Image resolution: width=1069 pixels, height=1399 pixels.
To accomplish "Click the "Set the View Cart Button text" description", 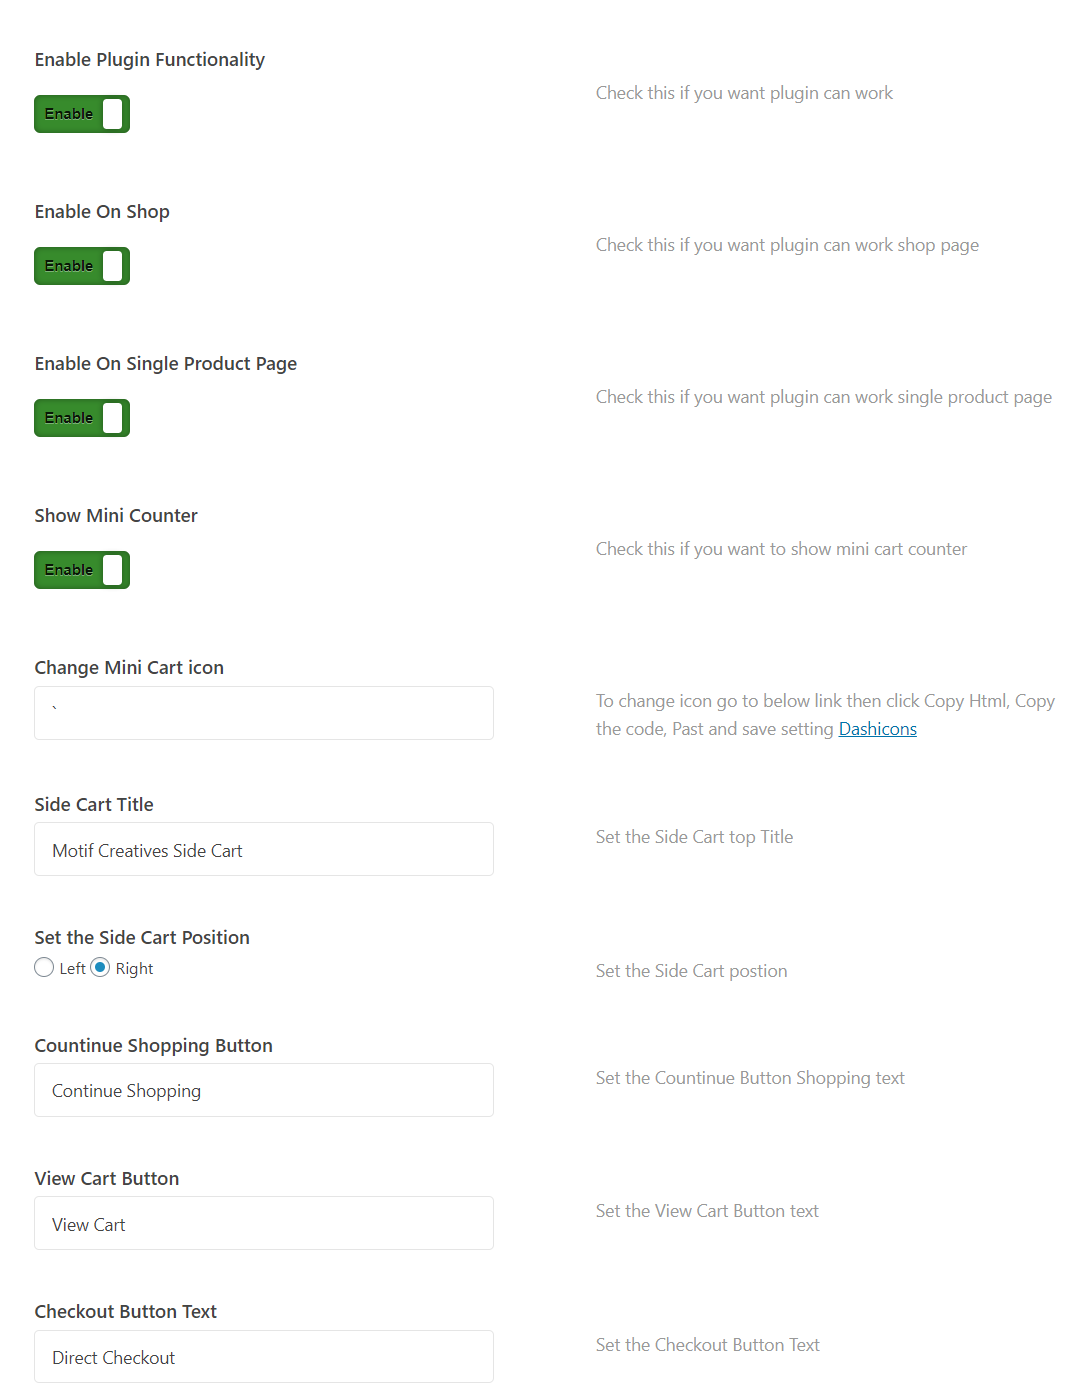I will coord(707,1211).
